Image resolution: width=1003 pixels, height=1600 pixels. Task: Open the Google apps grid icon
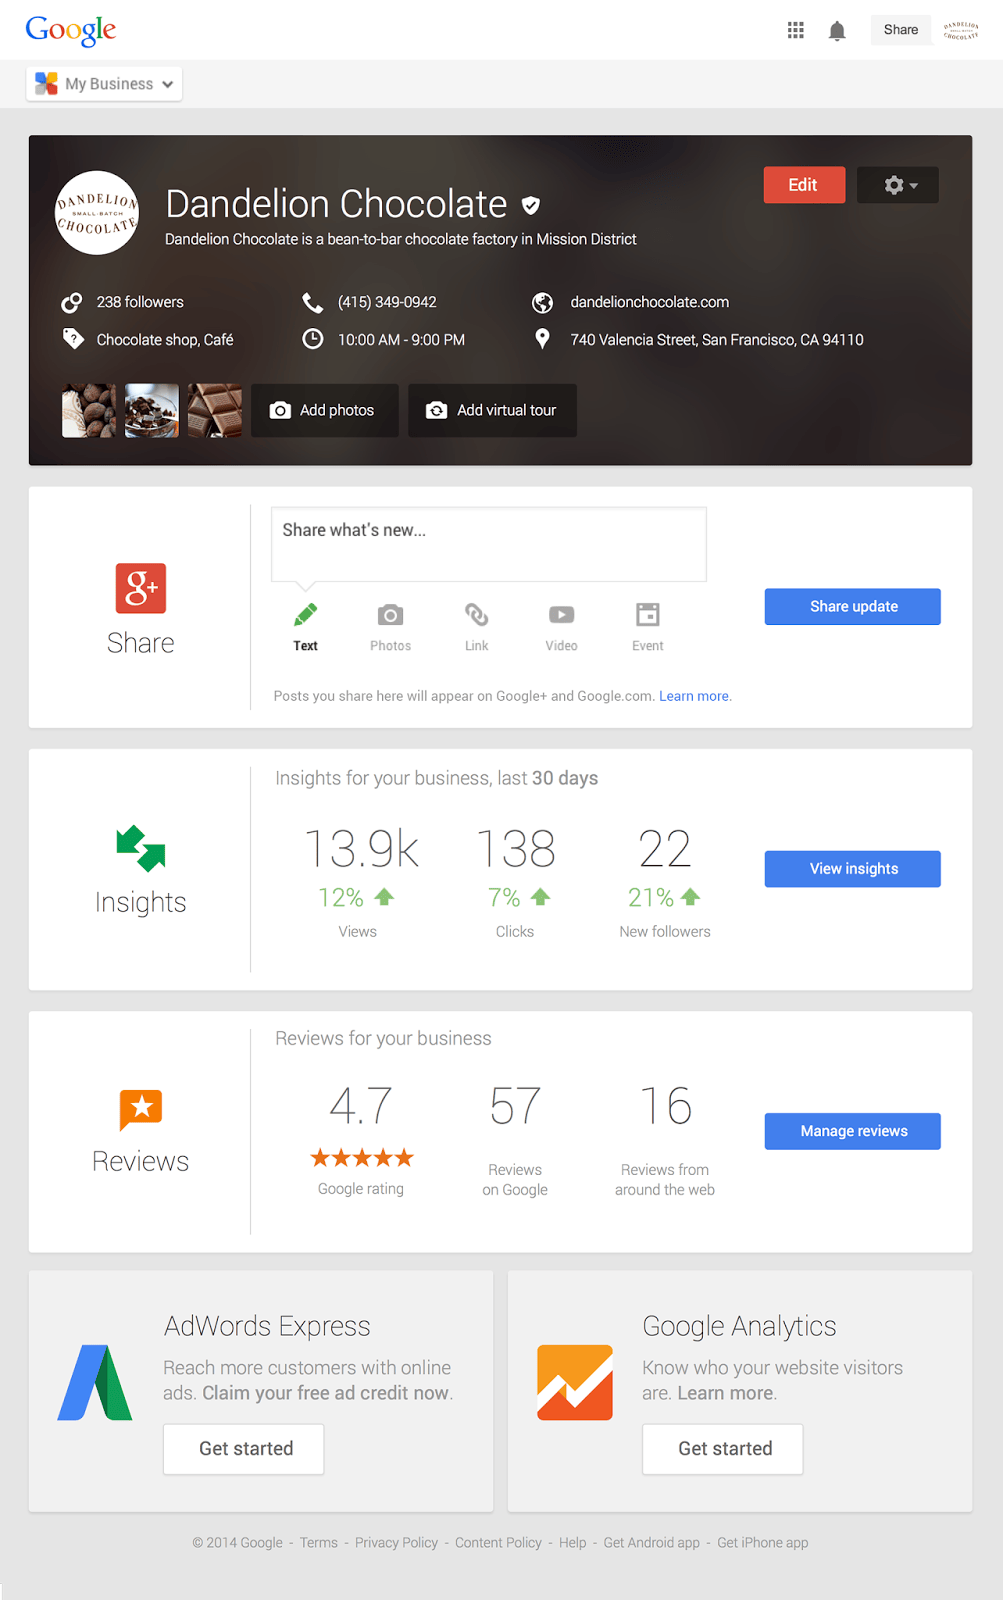[x=795, y=30]
